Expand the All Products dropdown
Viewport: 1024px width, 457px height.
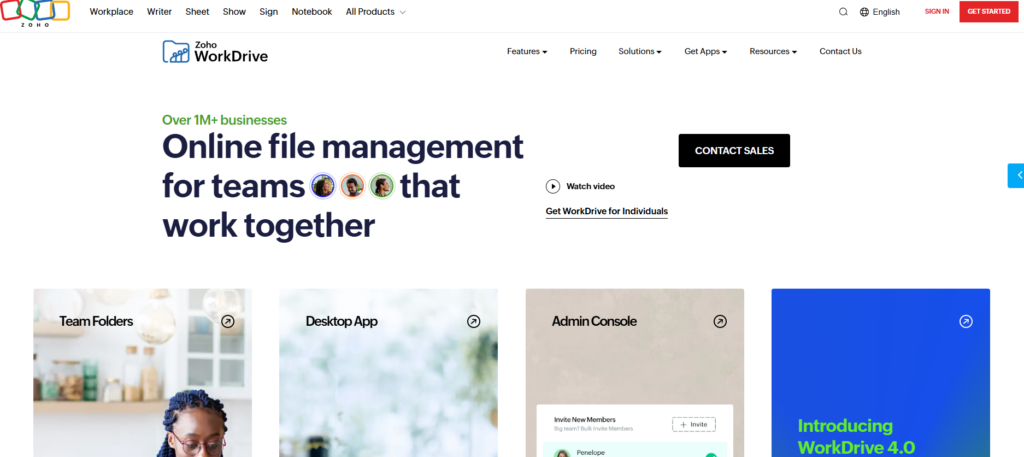(x=376, y=12)
